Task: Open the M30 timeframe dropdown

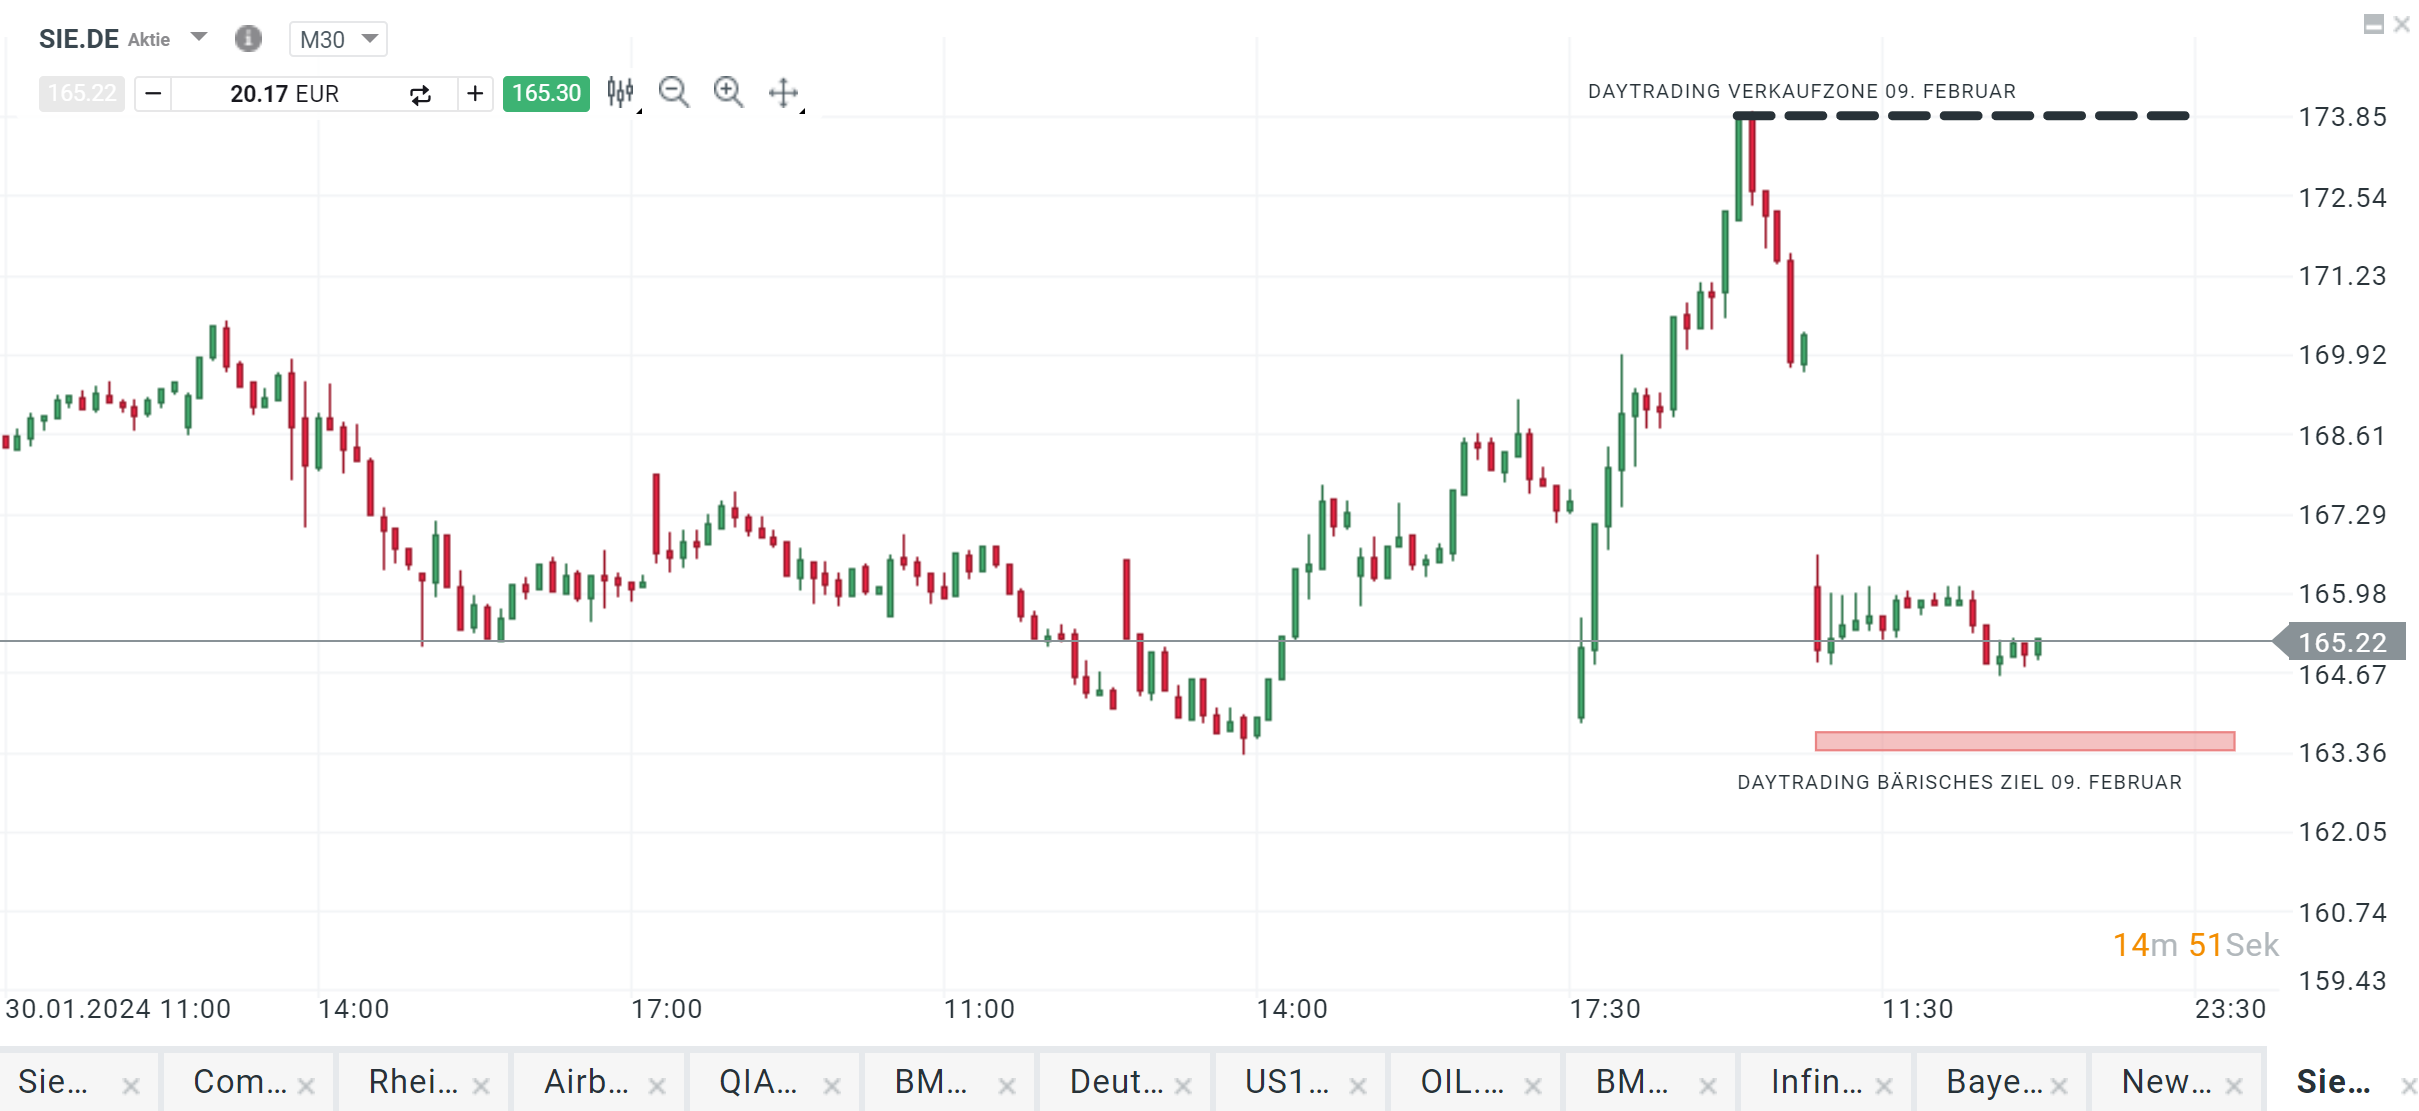Action: click(x=338, y=39)
